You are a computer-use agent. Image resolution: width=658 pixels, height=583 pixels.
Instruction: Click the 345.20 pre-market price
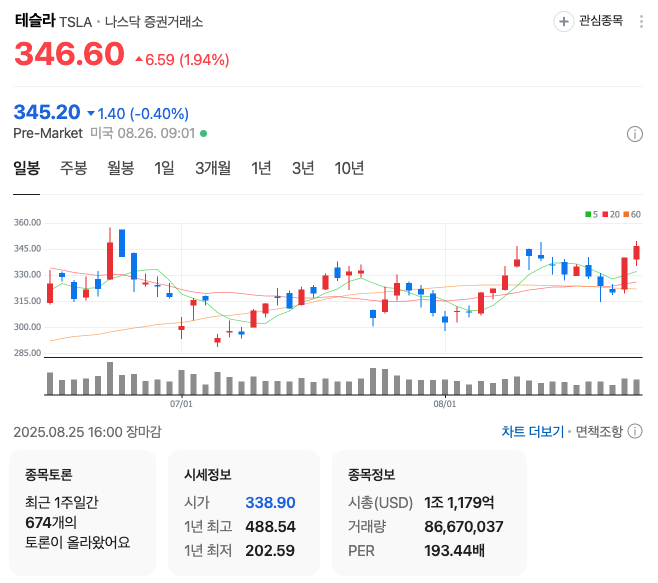(x=47, y=112)
